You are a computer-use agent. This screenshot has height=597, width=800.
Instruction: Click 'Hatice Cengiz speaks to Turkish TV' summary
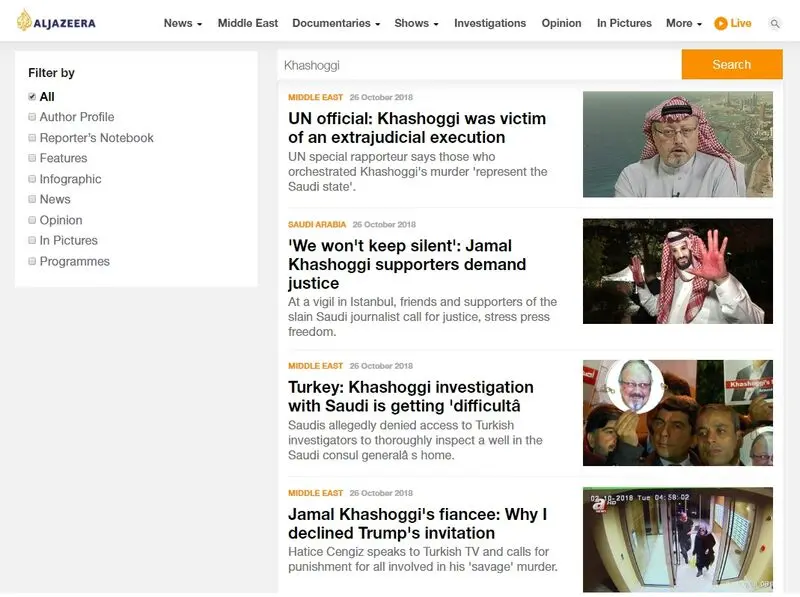click(422, 559)
